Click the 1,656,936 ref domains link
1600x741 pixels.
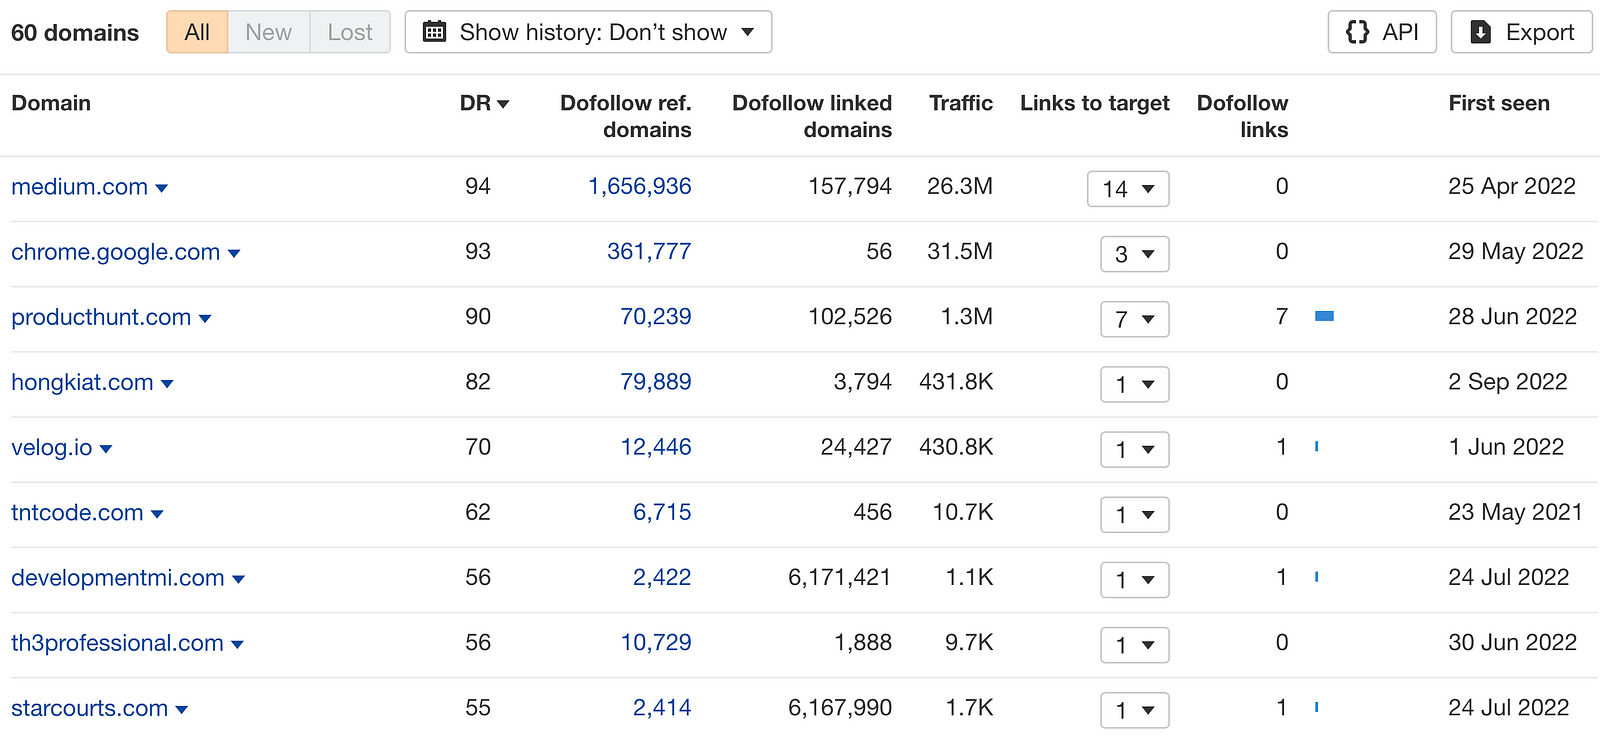640,186
